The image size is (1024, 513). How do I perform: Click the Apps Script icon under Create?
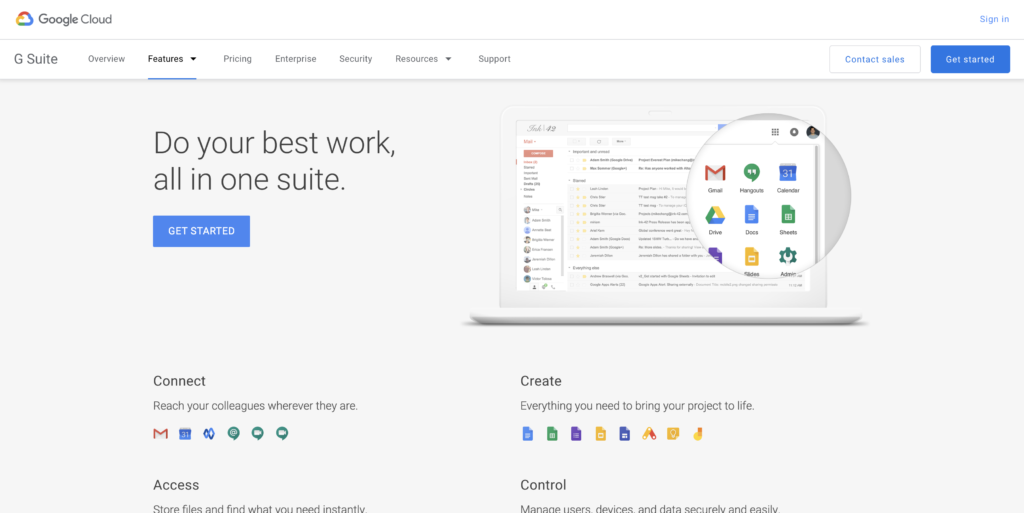648,433
